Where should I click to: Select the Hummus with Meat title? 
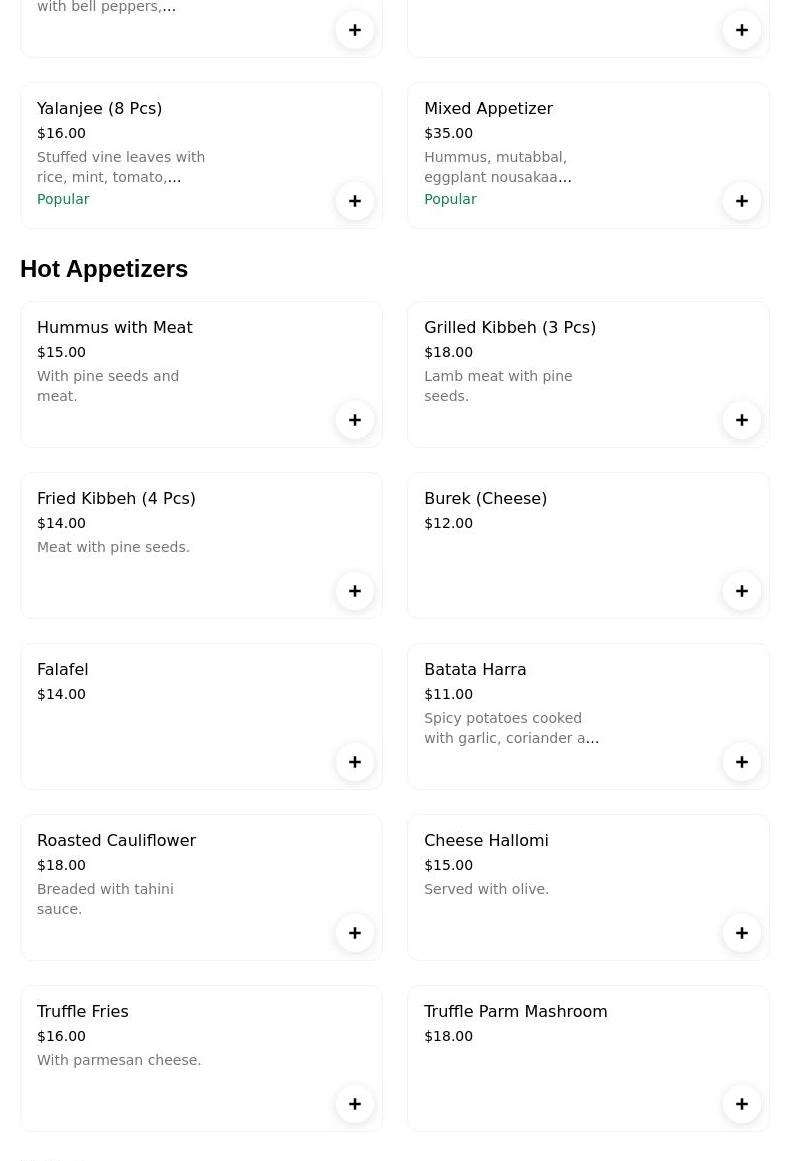114,327
